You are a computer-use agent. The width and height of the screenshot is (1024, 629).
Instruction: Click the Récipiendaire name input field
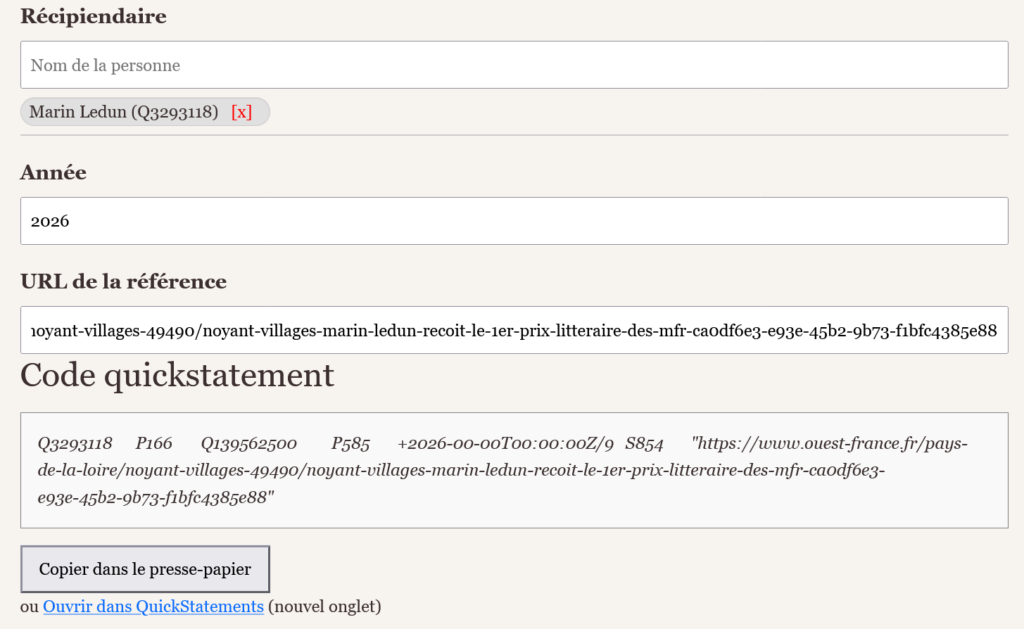(513, 65)
